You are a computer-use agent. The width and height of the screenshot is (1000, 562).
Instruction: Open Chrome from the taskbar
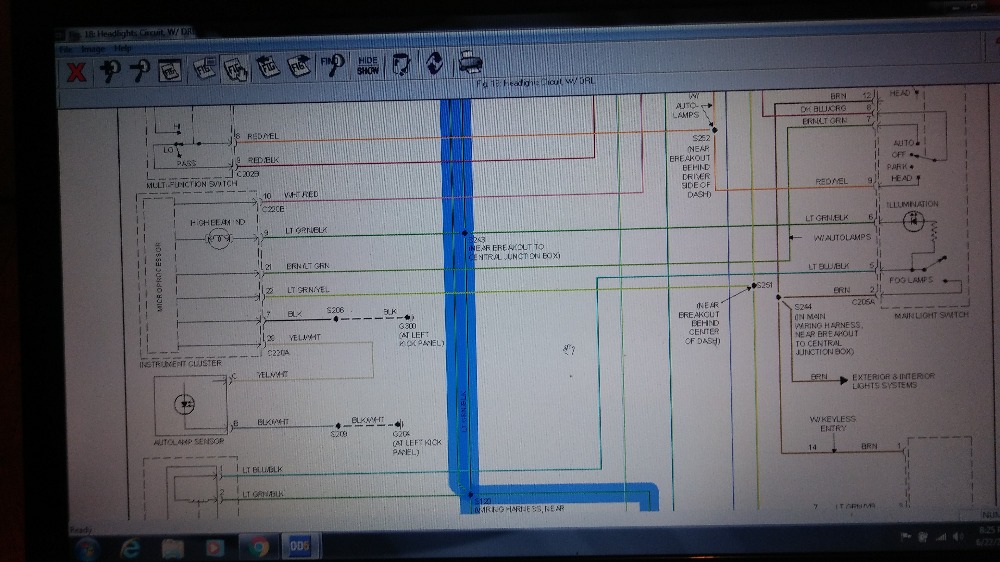click(x=258, y=547)
